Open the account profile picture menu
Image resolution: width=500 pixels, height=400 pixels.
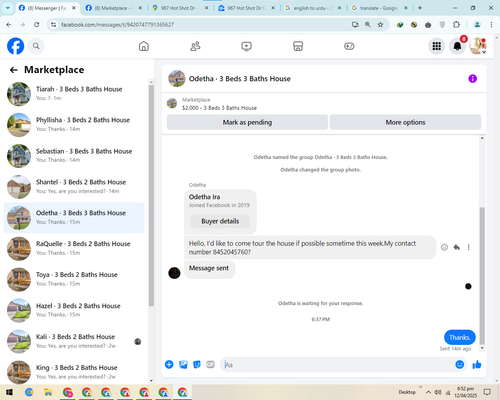478,46
